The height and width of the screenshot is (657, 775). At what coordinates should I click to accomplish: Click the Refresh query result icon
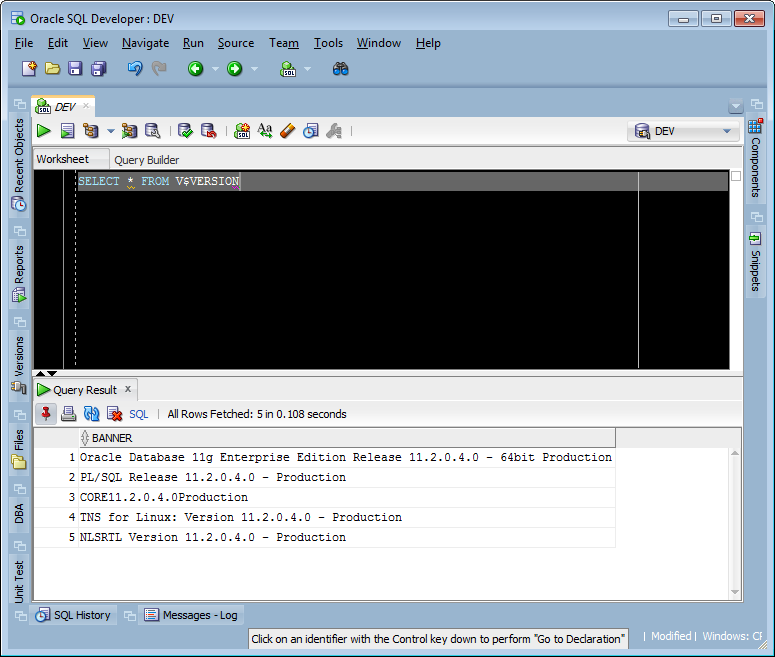click(x=91, y=414)
